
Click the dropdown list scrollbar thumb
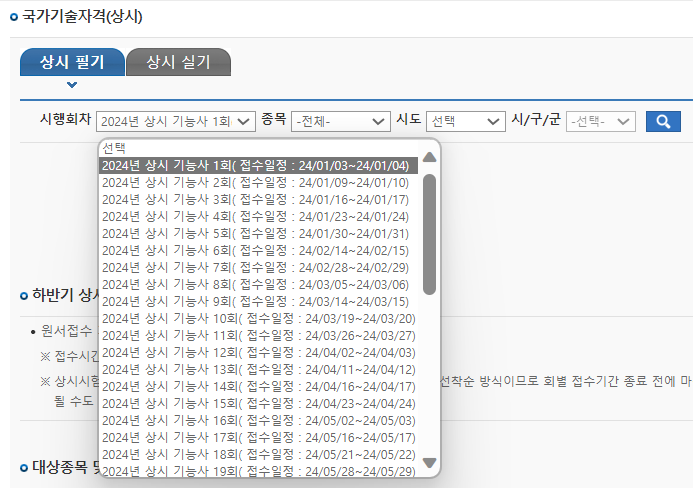pyautogui.click(x=430, y=234)
